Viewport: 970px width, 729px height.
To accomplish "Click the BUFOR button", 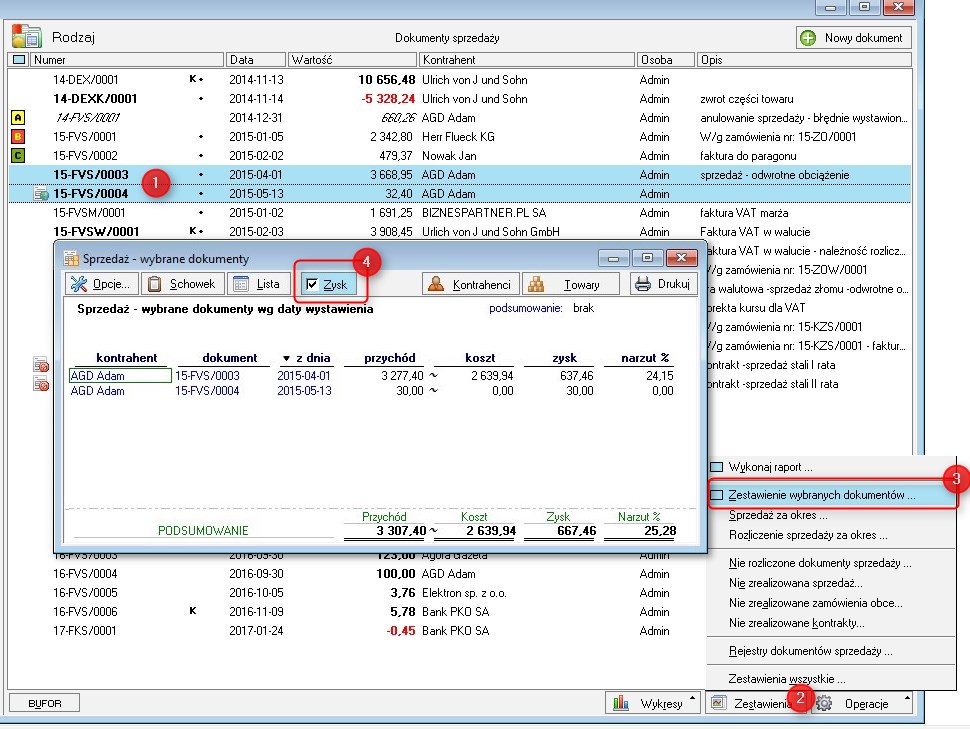I will (44, 703).
